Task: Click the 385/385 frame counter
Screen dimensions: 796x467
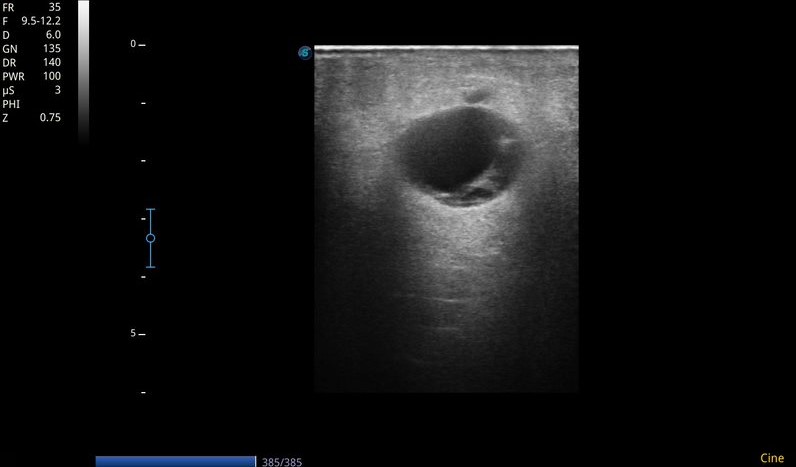Action: [281, 462]
